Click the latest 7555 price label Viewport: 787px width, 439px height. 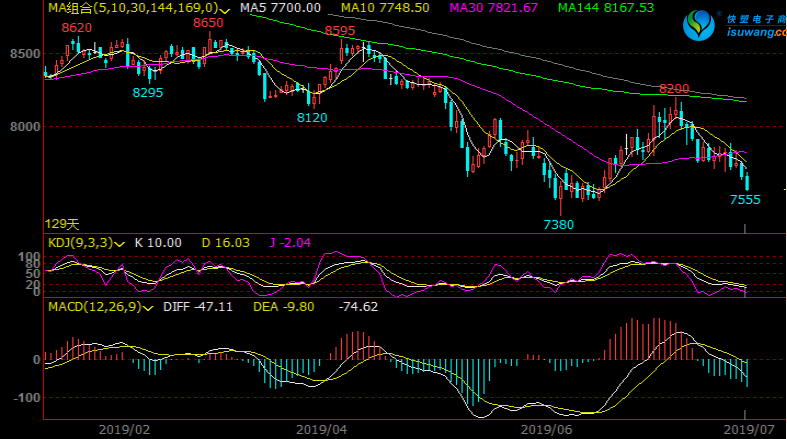[x=745, y=199]
